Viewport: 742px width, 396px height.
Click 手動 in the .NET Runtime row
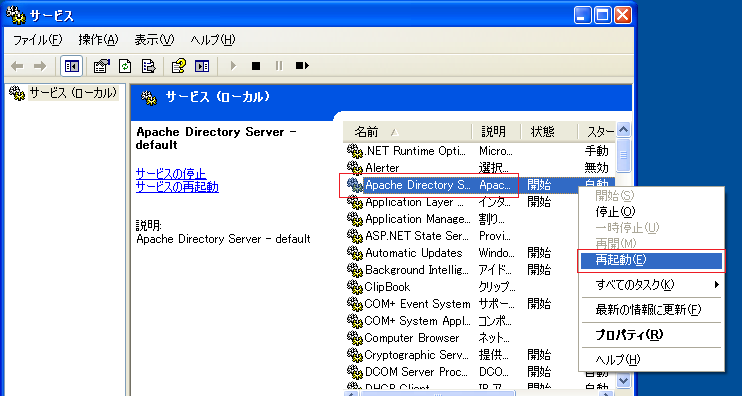pos(596,151)
